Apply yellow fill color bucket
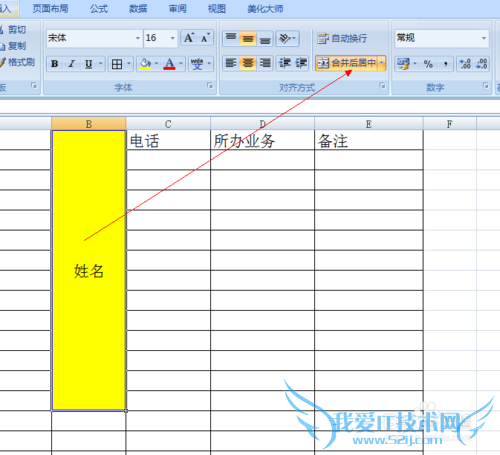The width and height of the screenshot is (500, 455). pos(145,64)
